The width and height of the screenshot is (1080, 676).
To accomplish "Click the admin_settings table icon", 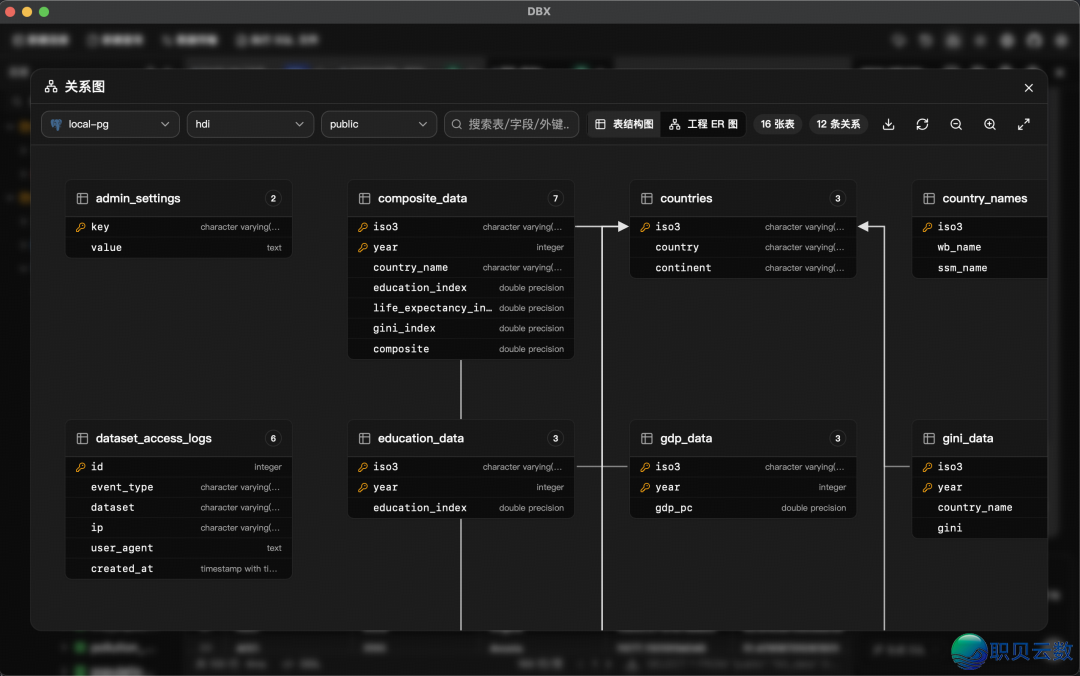I will point(82,198).
